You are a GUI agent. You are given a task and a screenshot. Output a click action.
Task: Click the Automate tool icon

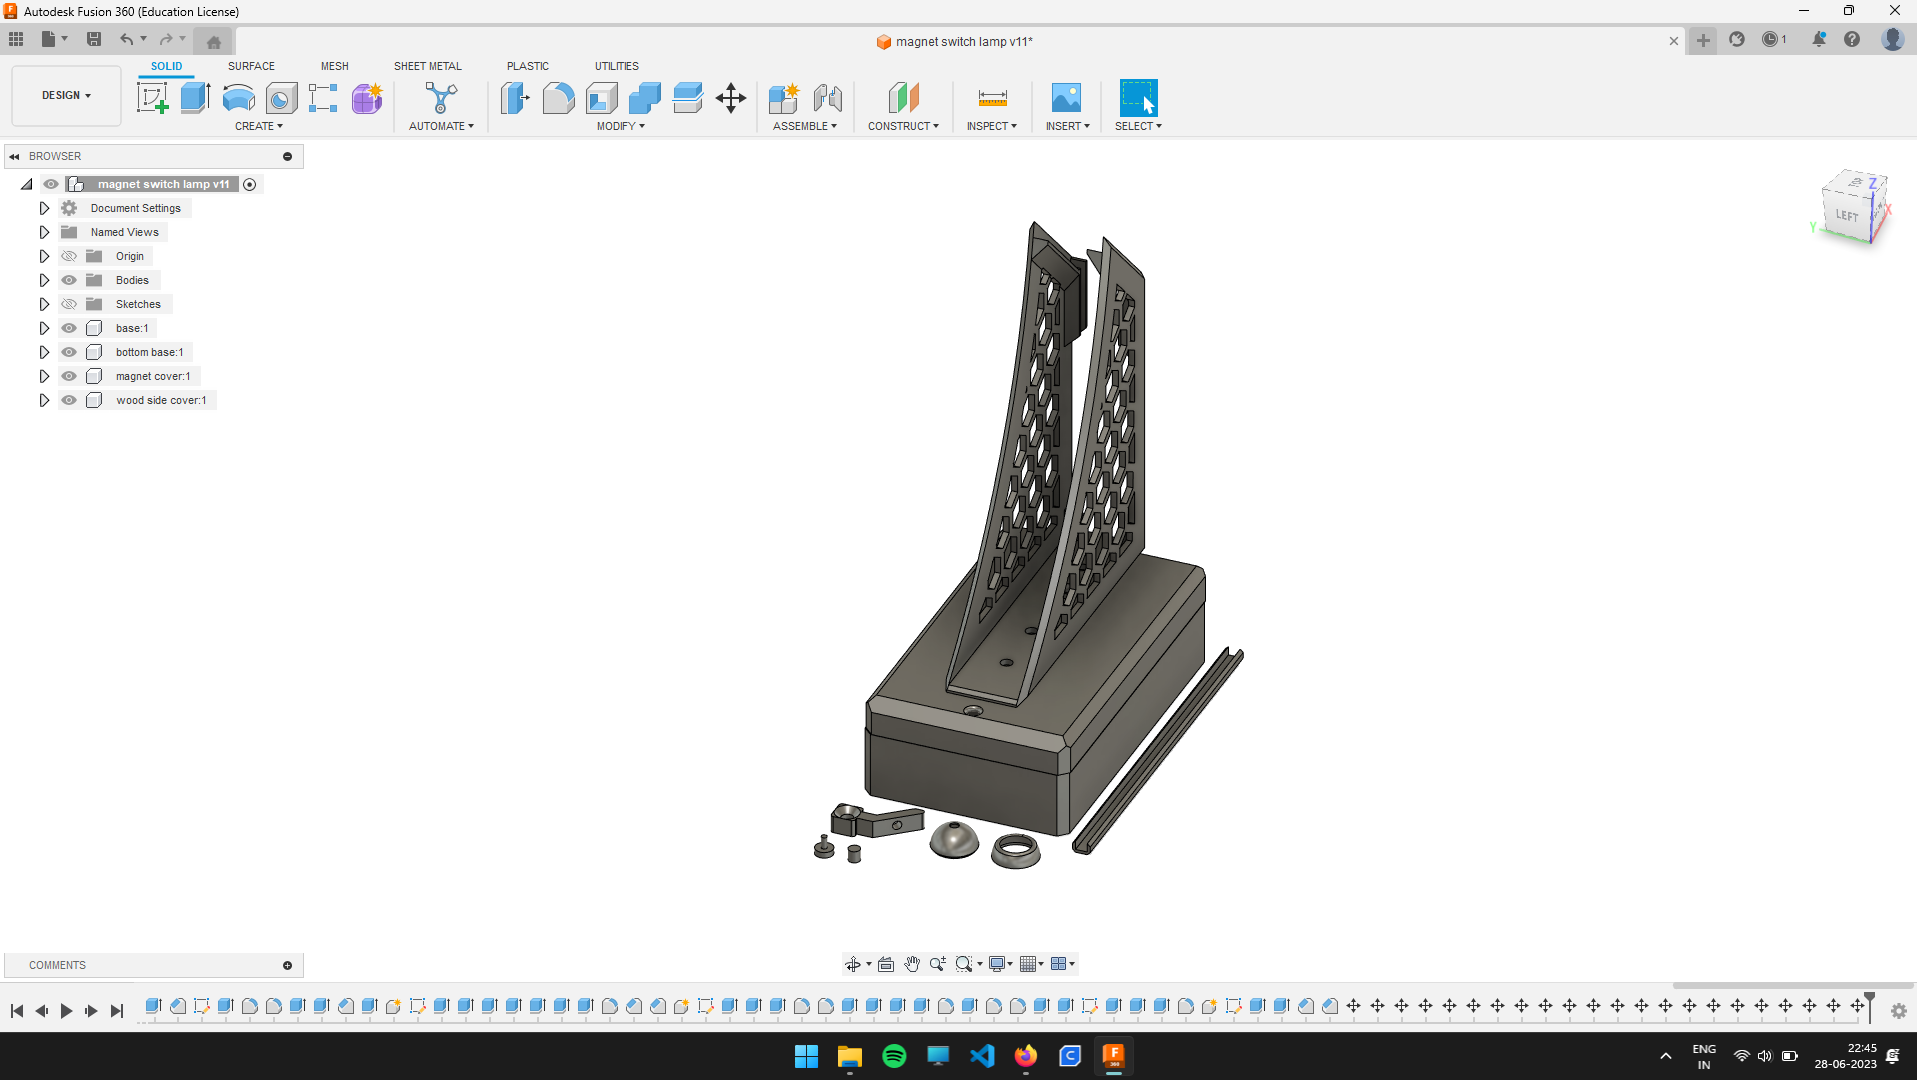pyautogui.click(x=441, y=98)
